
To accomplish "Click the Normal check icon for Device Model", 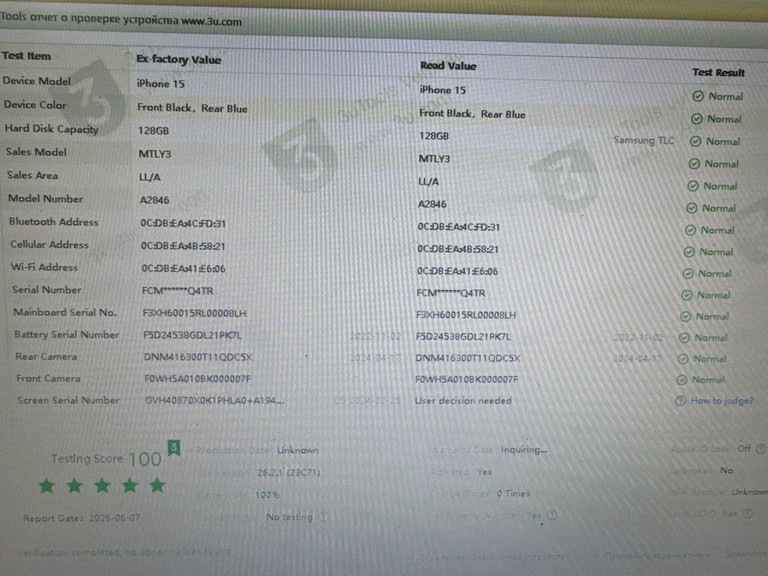I will [x=698, y=96].
